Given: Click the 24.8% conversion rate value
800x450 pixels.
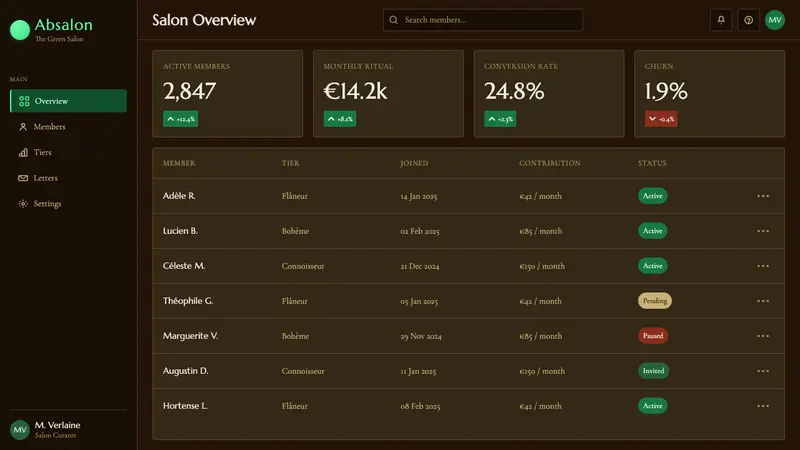Looking at the screenshot, I should (514, 91).
